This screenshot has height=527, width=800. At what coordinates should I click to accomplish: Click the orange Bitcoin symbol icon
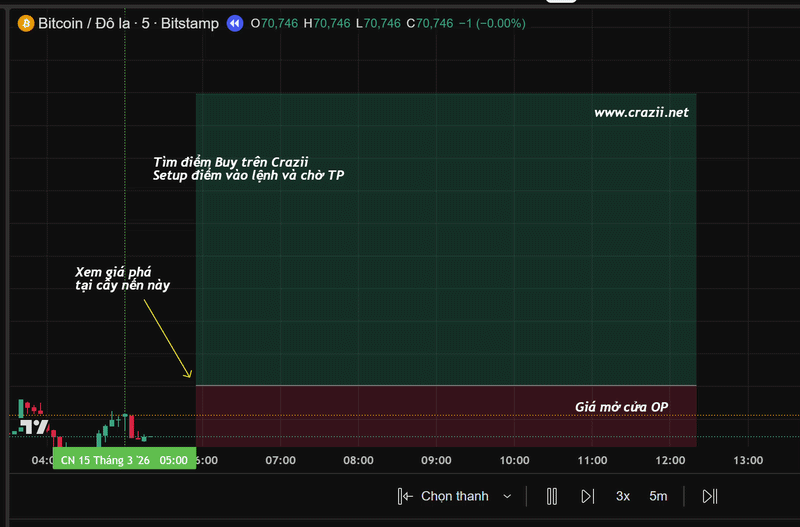tap(25, 23)
